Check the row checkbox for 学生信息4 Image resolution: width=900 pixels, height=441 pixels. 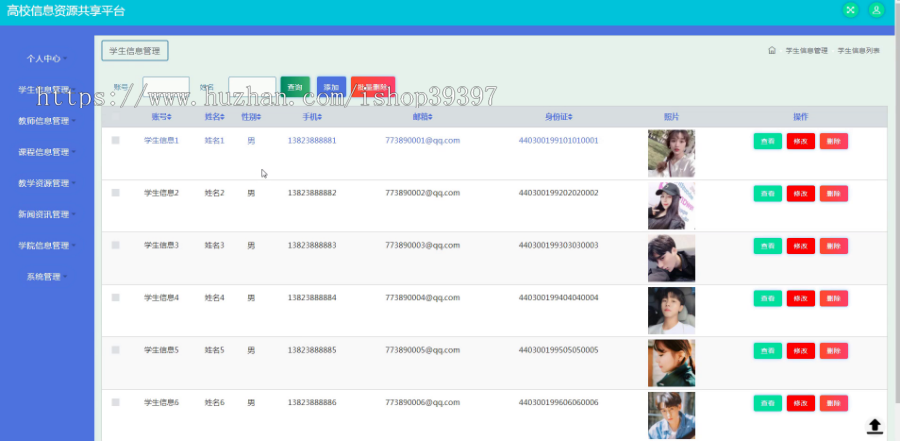(x=115, y=297)
